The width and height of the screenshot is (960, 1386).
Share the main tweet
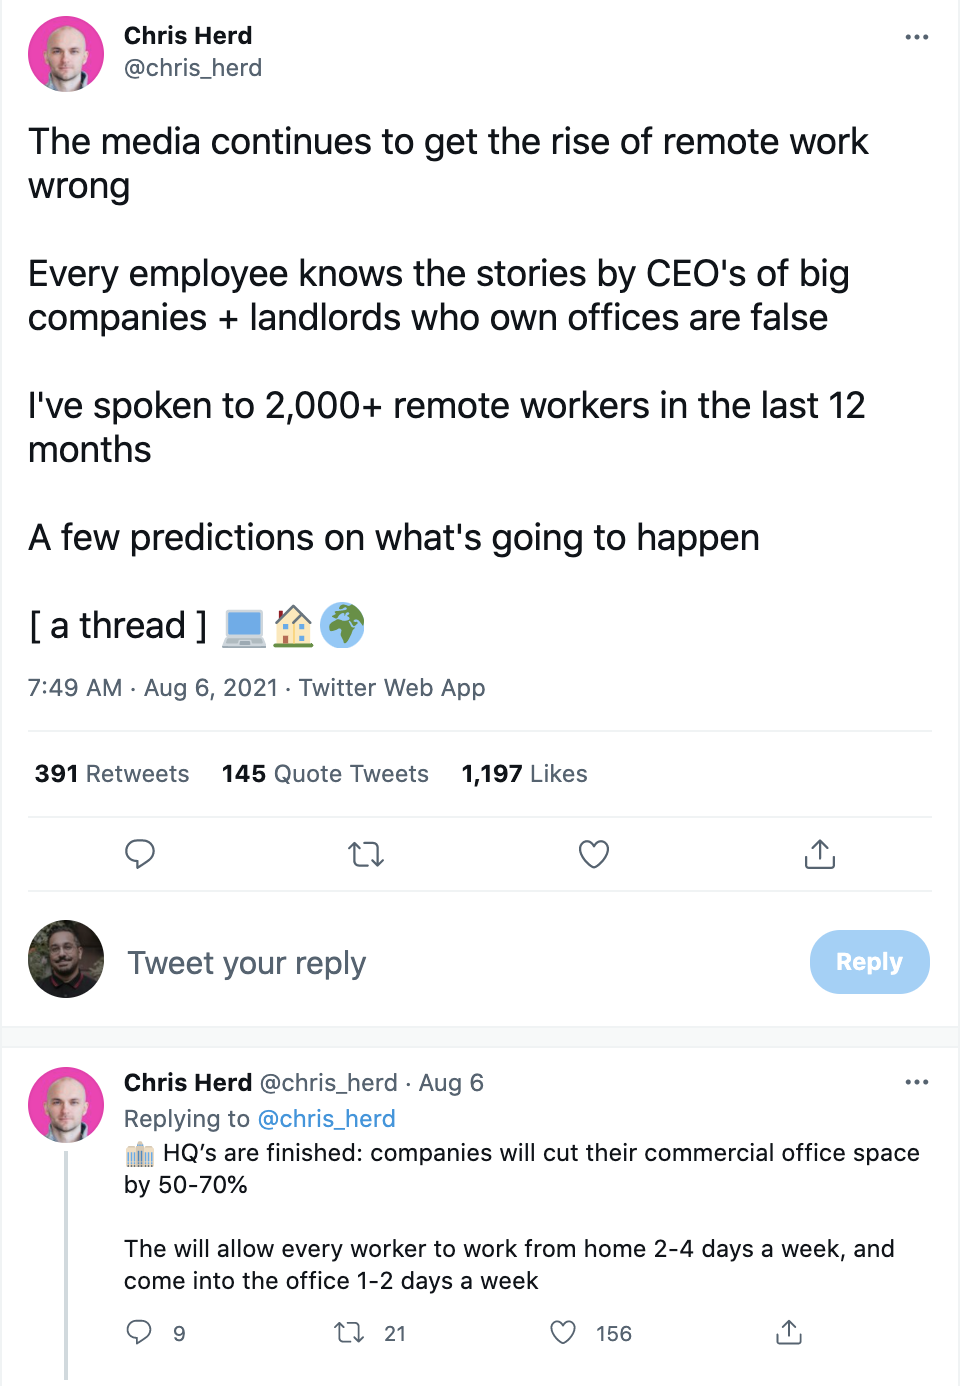(x=820, y=854)
